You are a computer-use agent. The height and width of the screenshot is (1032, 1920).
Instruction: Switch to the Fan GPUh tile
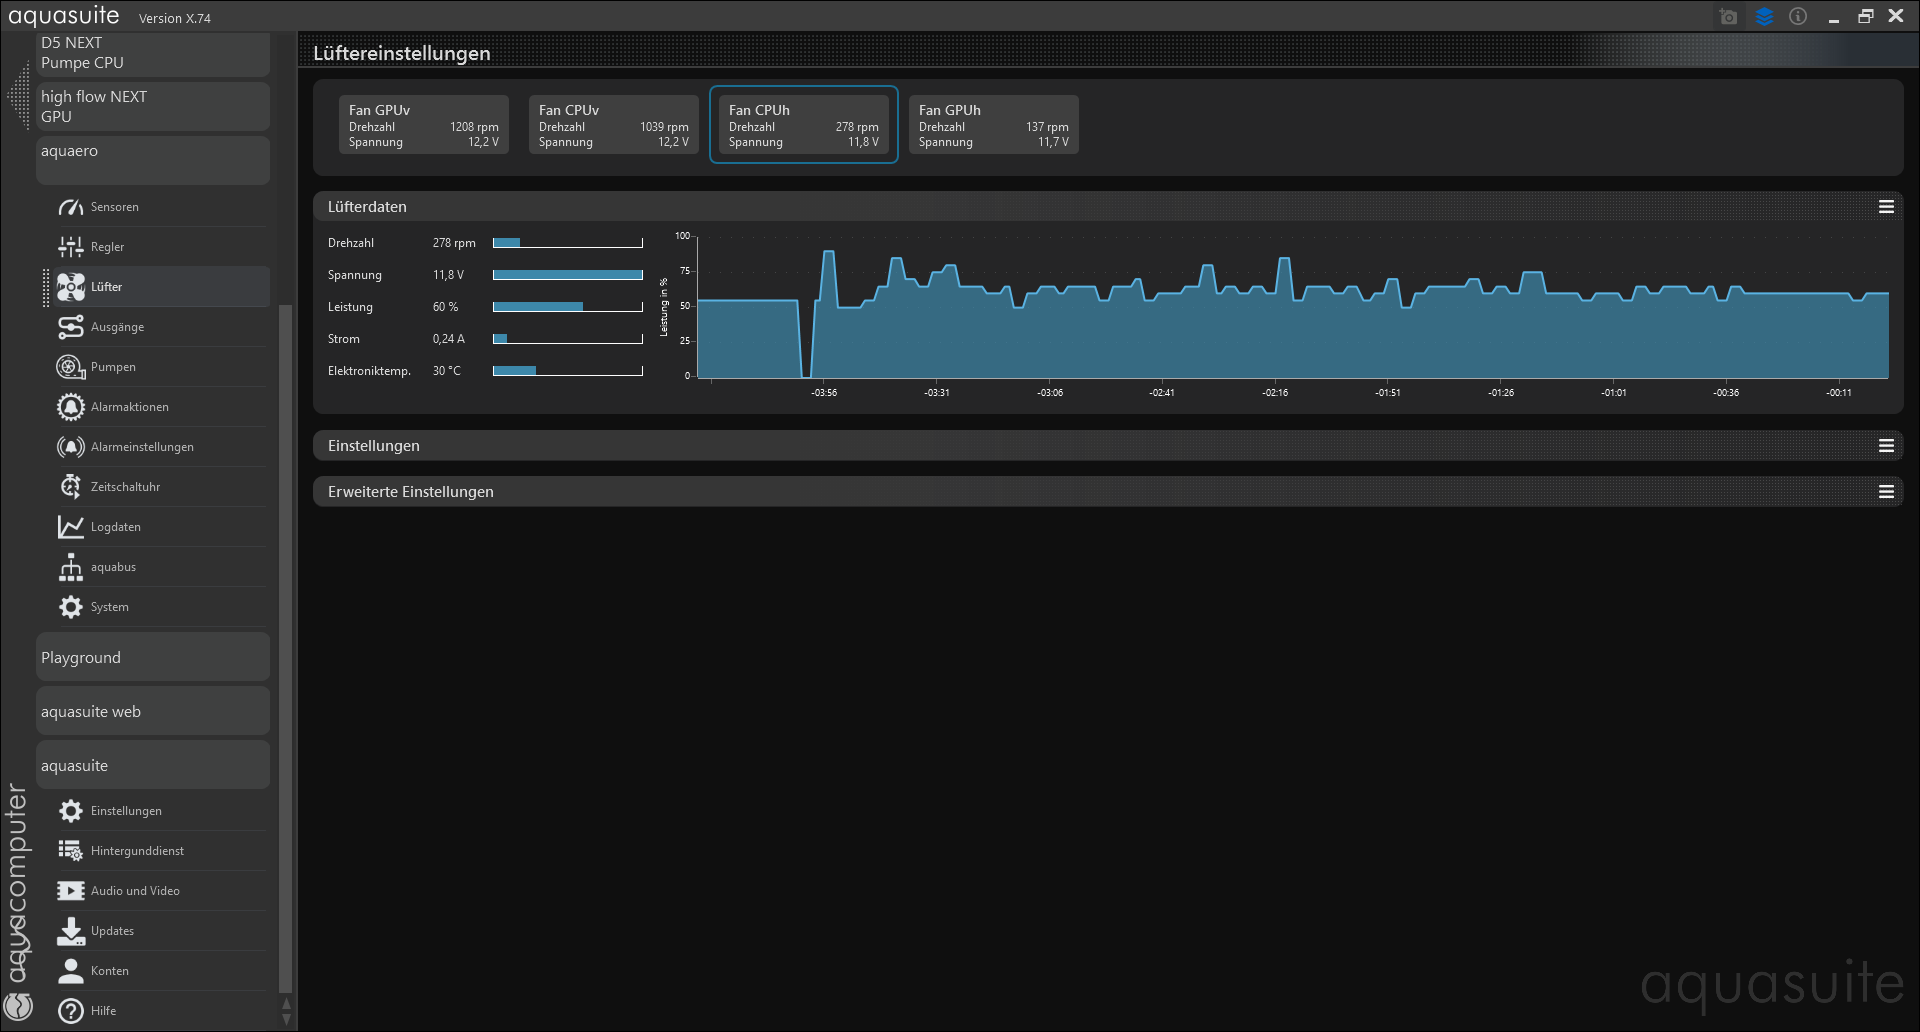(x=993, y=125)
